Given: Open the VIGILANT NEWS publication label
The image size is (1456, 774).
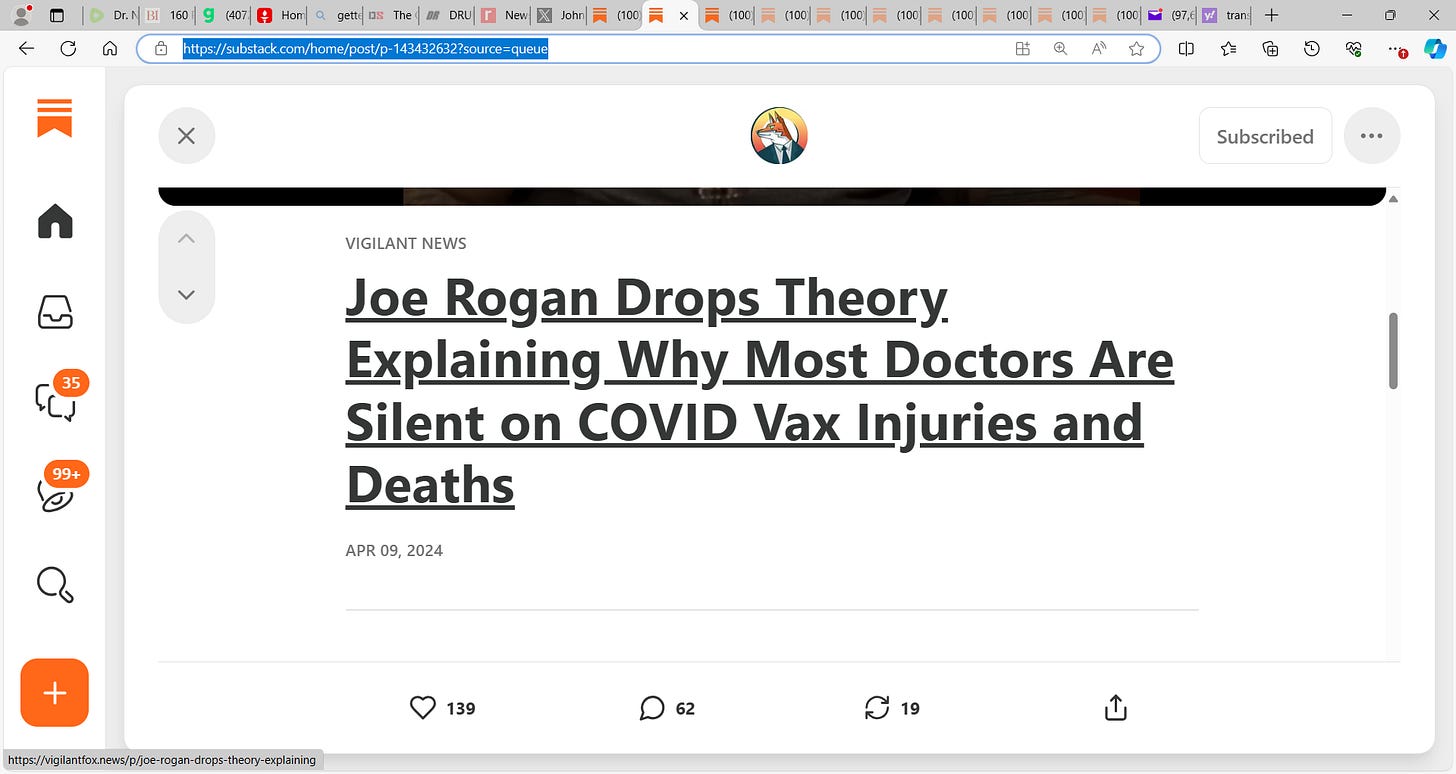Looking at the screenshot, I should coord(406,243).
